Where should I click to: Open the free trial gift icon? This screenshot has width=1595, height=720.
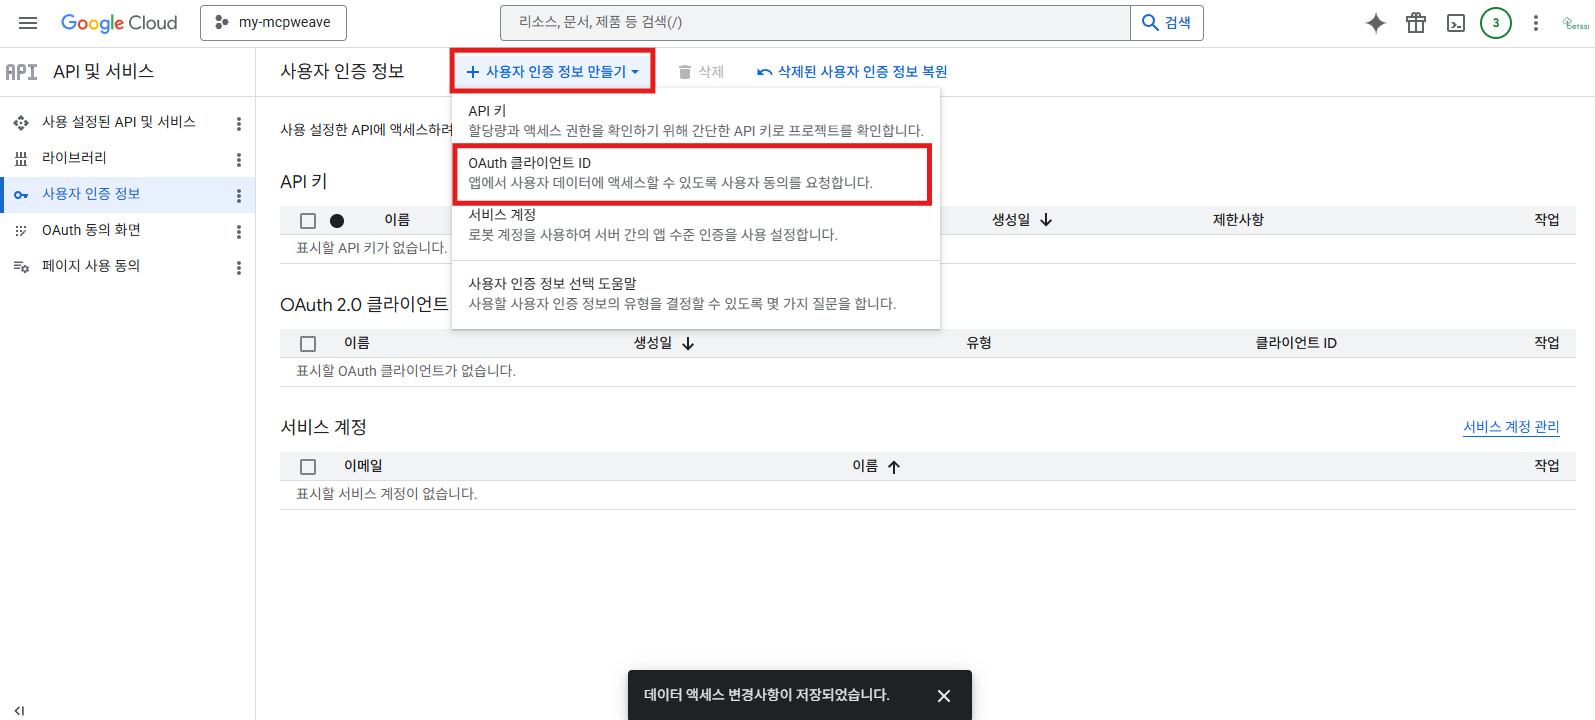click(x=1416, y=23)
